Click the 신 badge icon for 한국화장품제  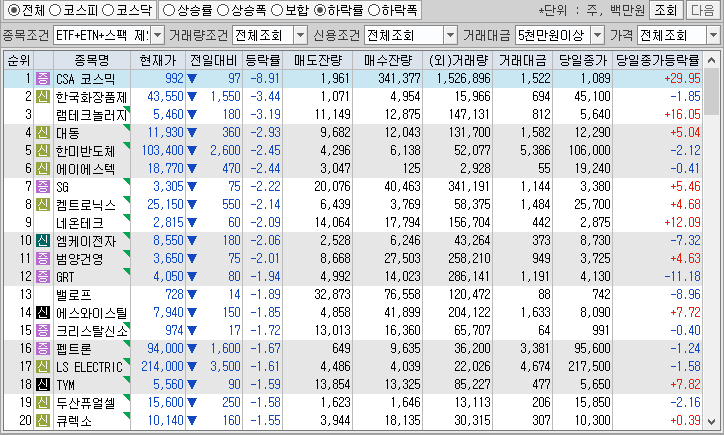tap(43, 97)
